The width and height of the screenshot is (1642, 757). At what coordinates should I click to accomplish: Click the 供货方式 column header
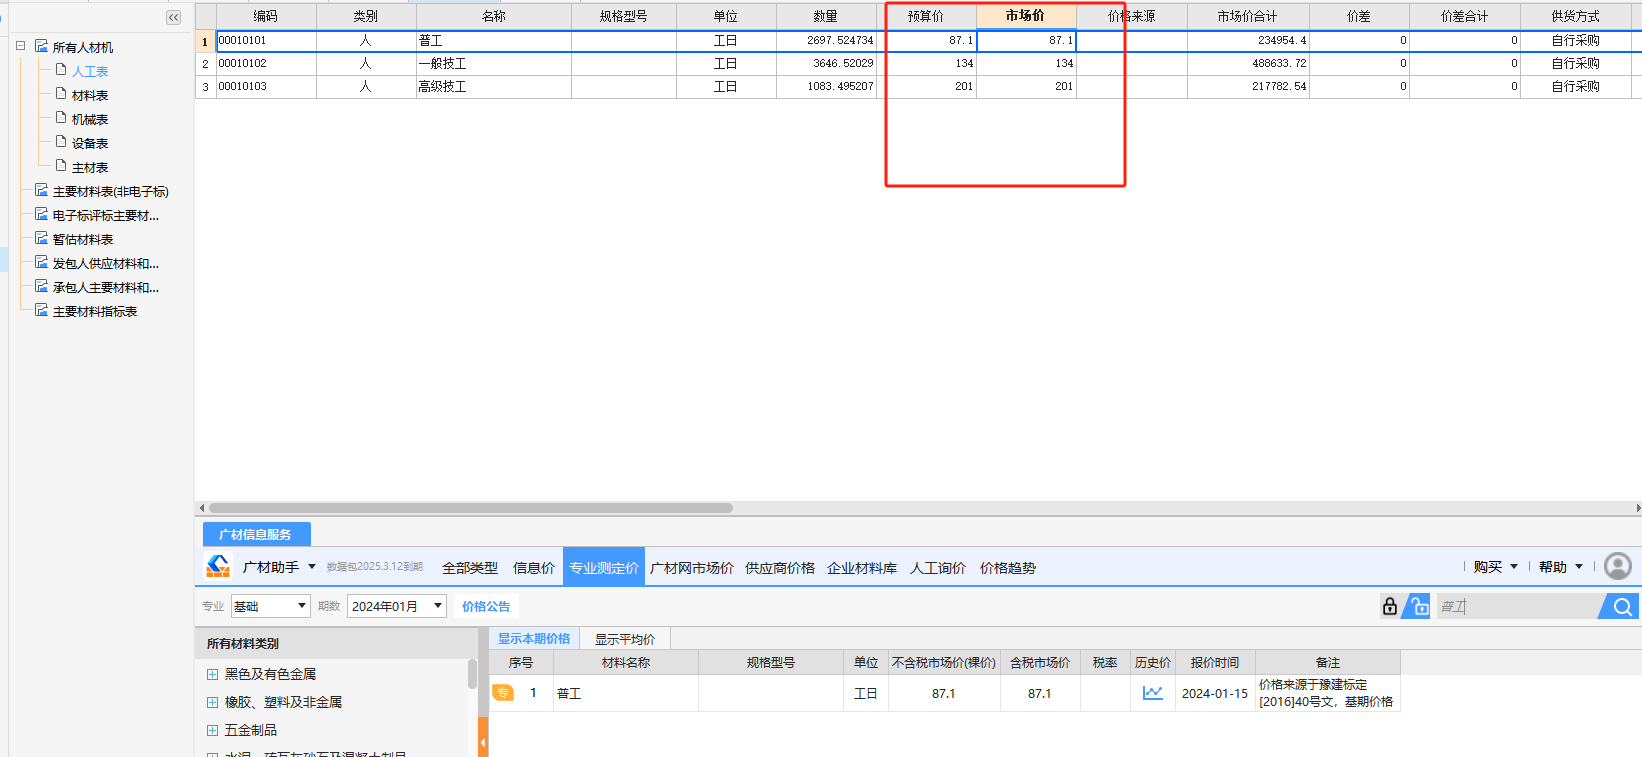click(1575, 16)
